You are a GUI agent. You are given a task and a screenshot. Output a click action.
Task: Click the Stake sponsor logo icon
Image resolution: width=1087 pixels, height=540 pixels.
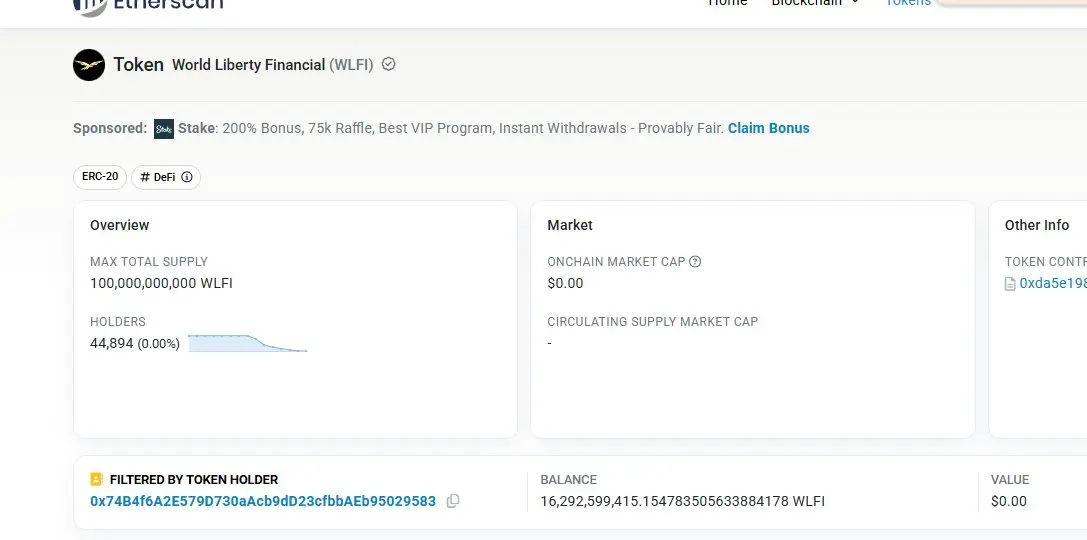(x=164, y=128)
